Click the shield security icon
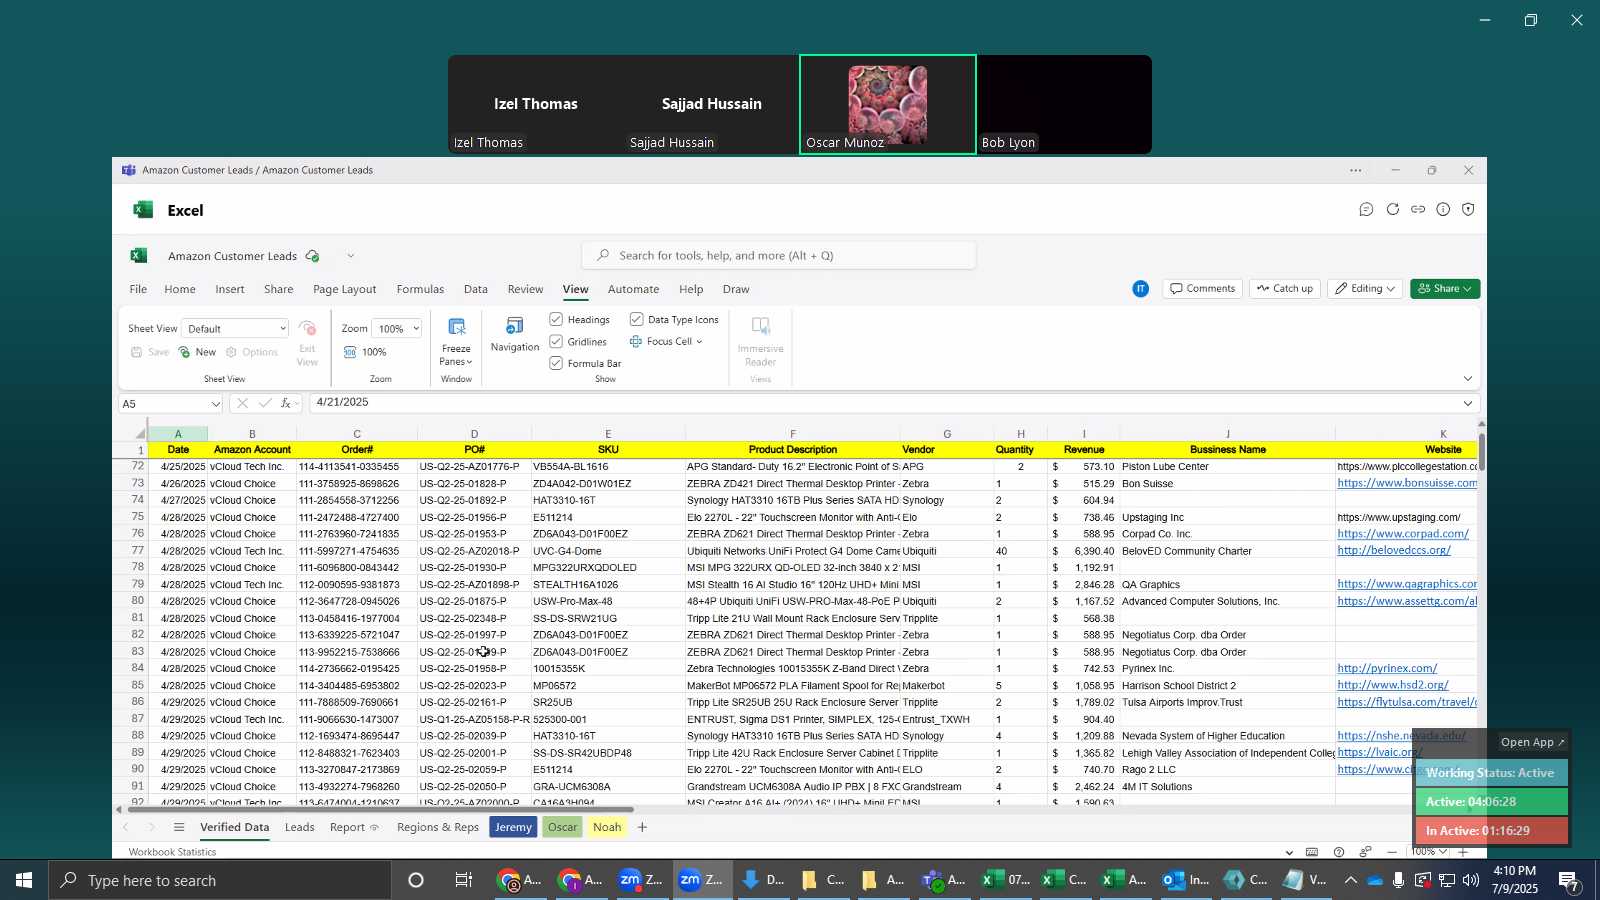The image size is (1600, 900). click(x=1468, y=209)
